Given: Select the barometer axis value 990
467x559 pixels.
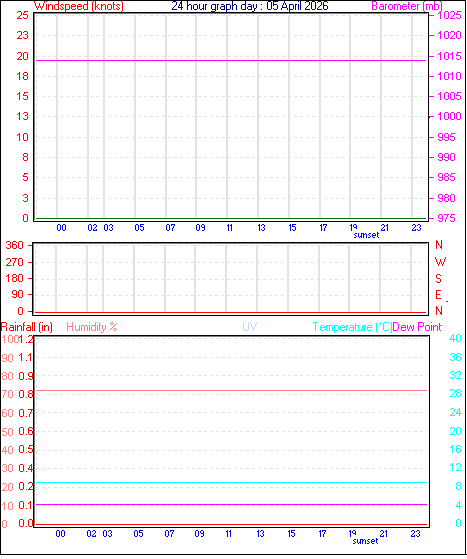Looking at the screenshot, I should point(446,157).
